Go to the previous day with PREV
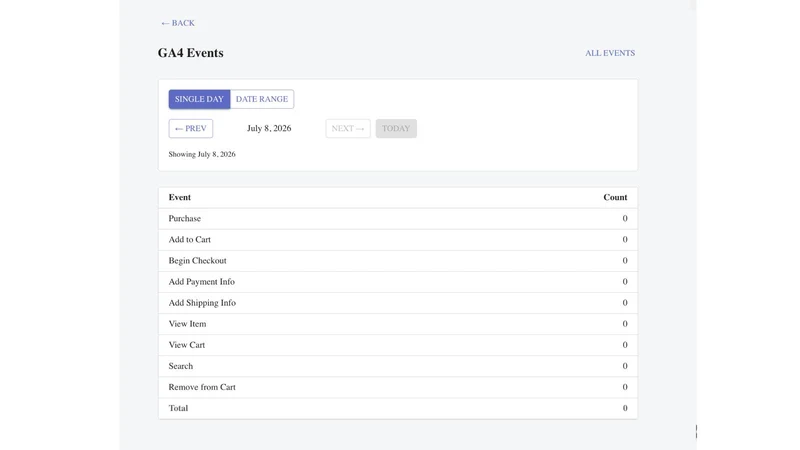Viewport: 800px width, 450px height. (x=191, y=129)
